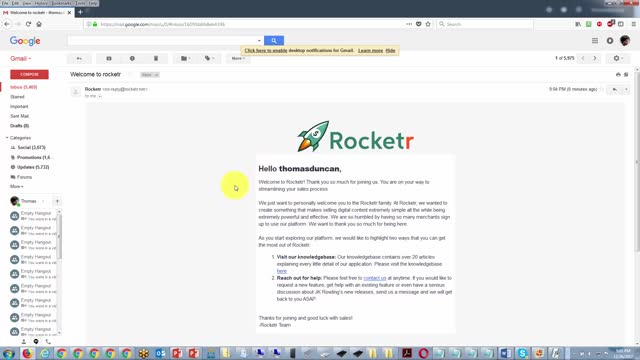
Task: Open Google apps grid icon
Action: point(595,41)
